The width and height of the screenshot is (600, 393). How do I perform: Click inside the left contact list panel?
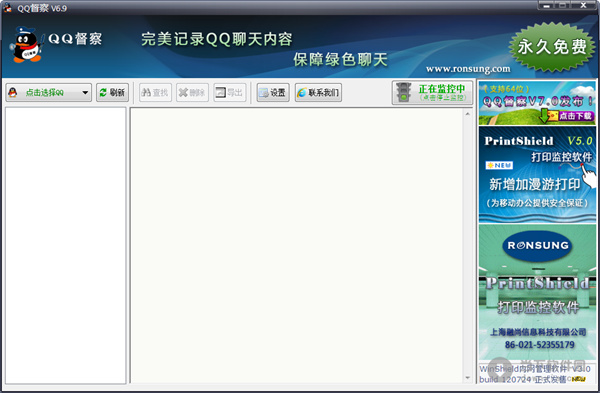click(x=65, y=245)
